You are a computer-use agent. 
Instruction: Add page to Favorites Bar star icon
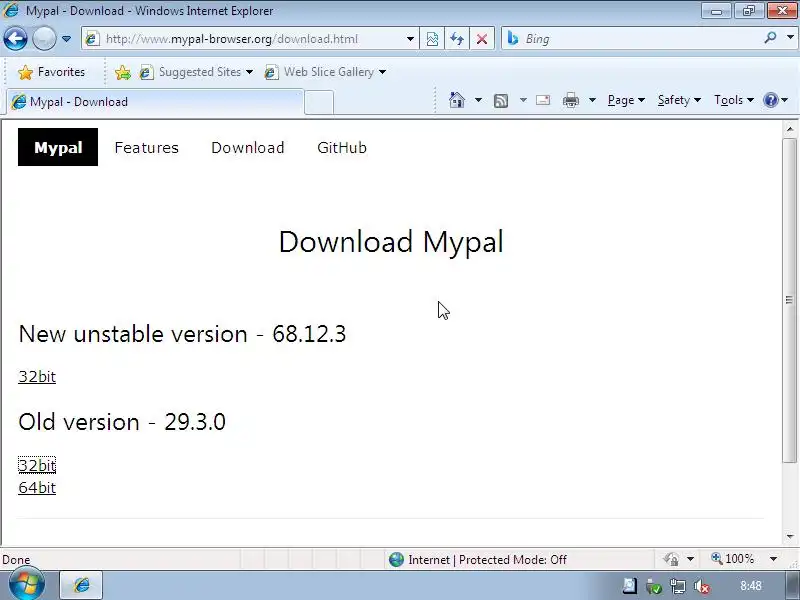122,72
